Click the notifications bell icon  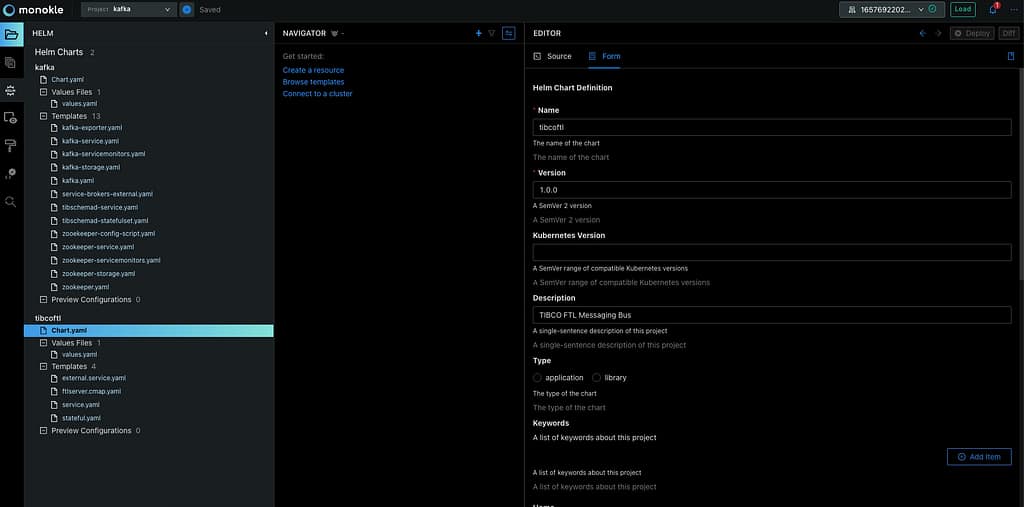(x=993, y=9)
